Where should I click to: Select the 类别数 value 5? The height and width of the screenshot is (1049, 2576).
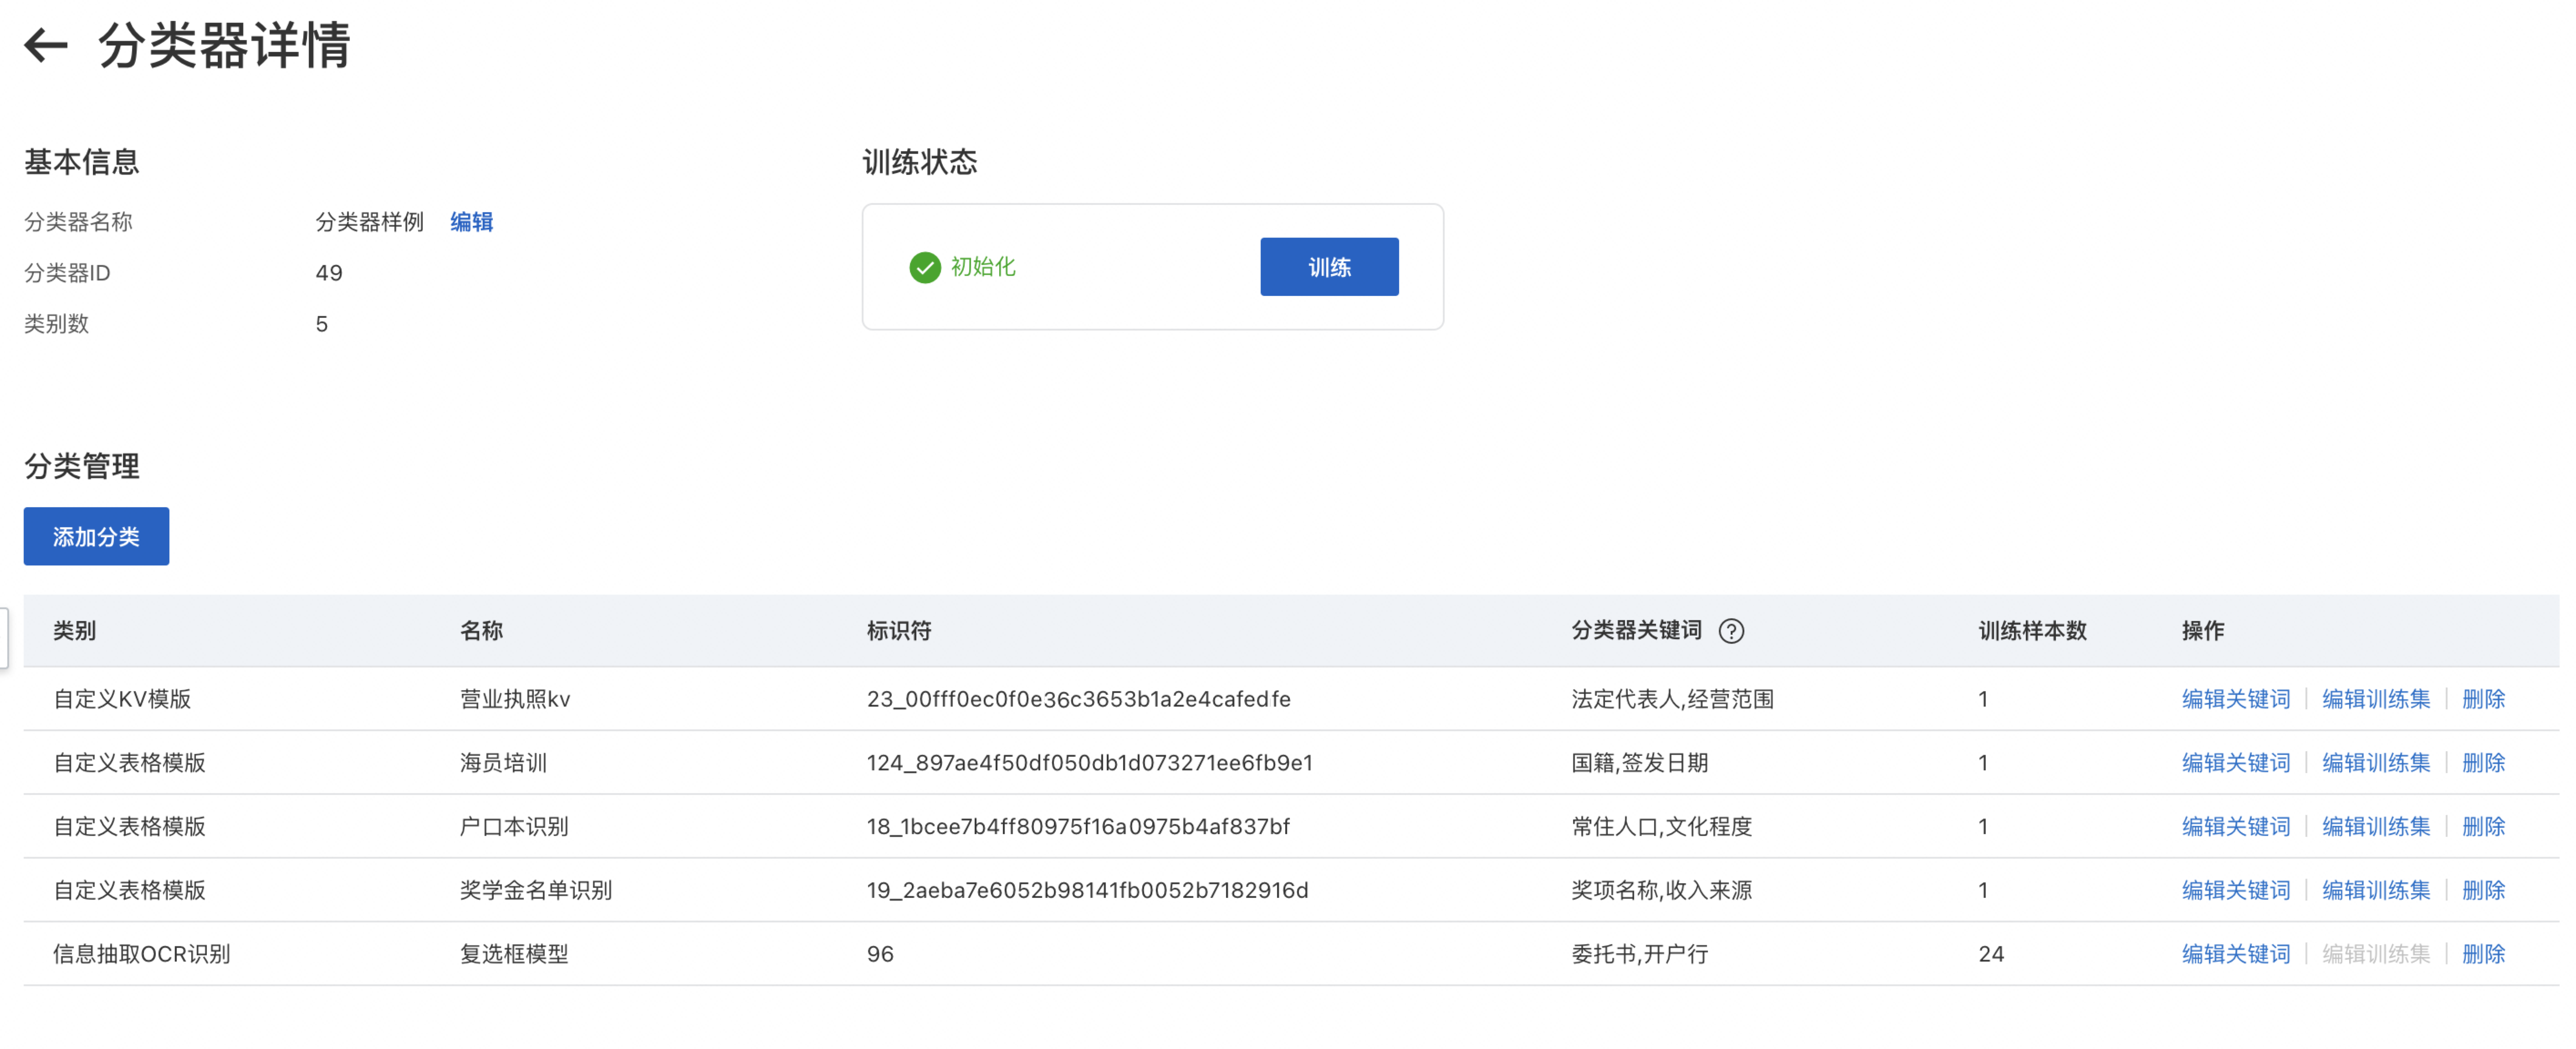pyautogui.click(x=322, y=324)
